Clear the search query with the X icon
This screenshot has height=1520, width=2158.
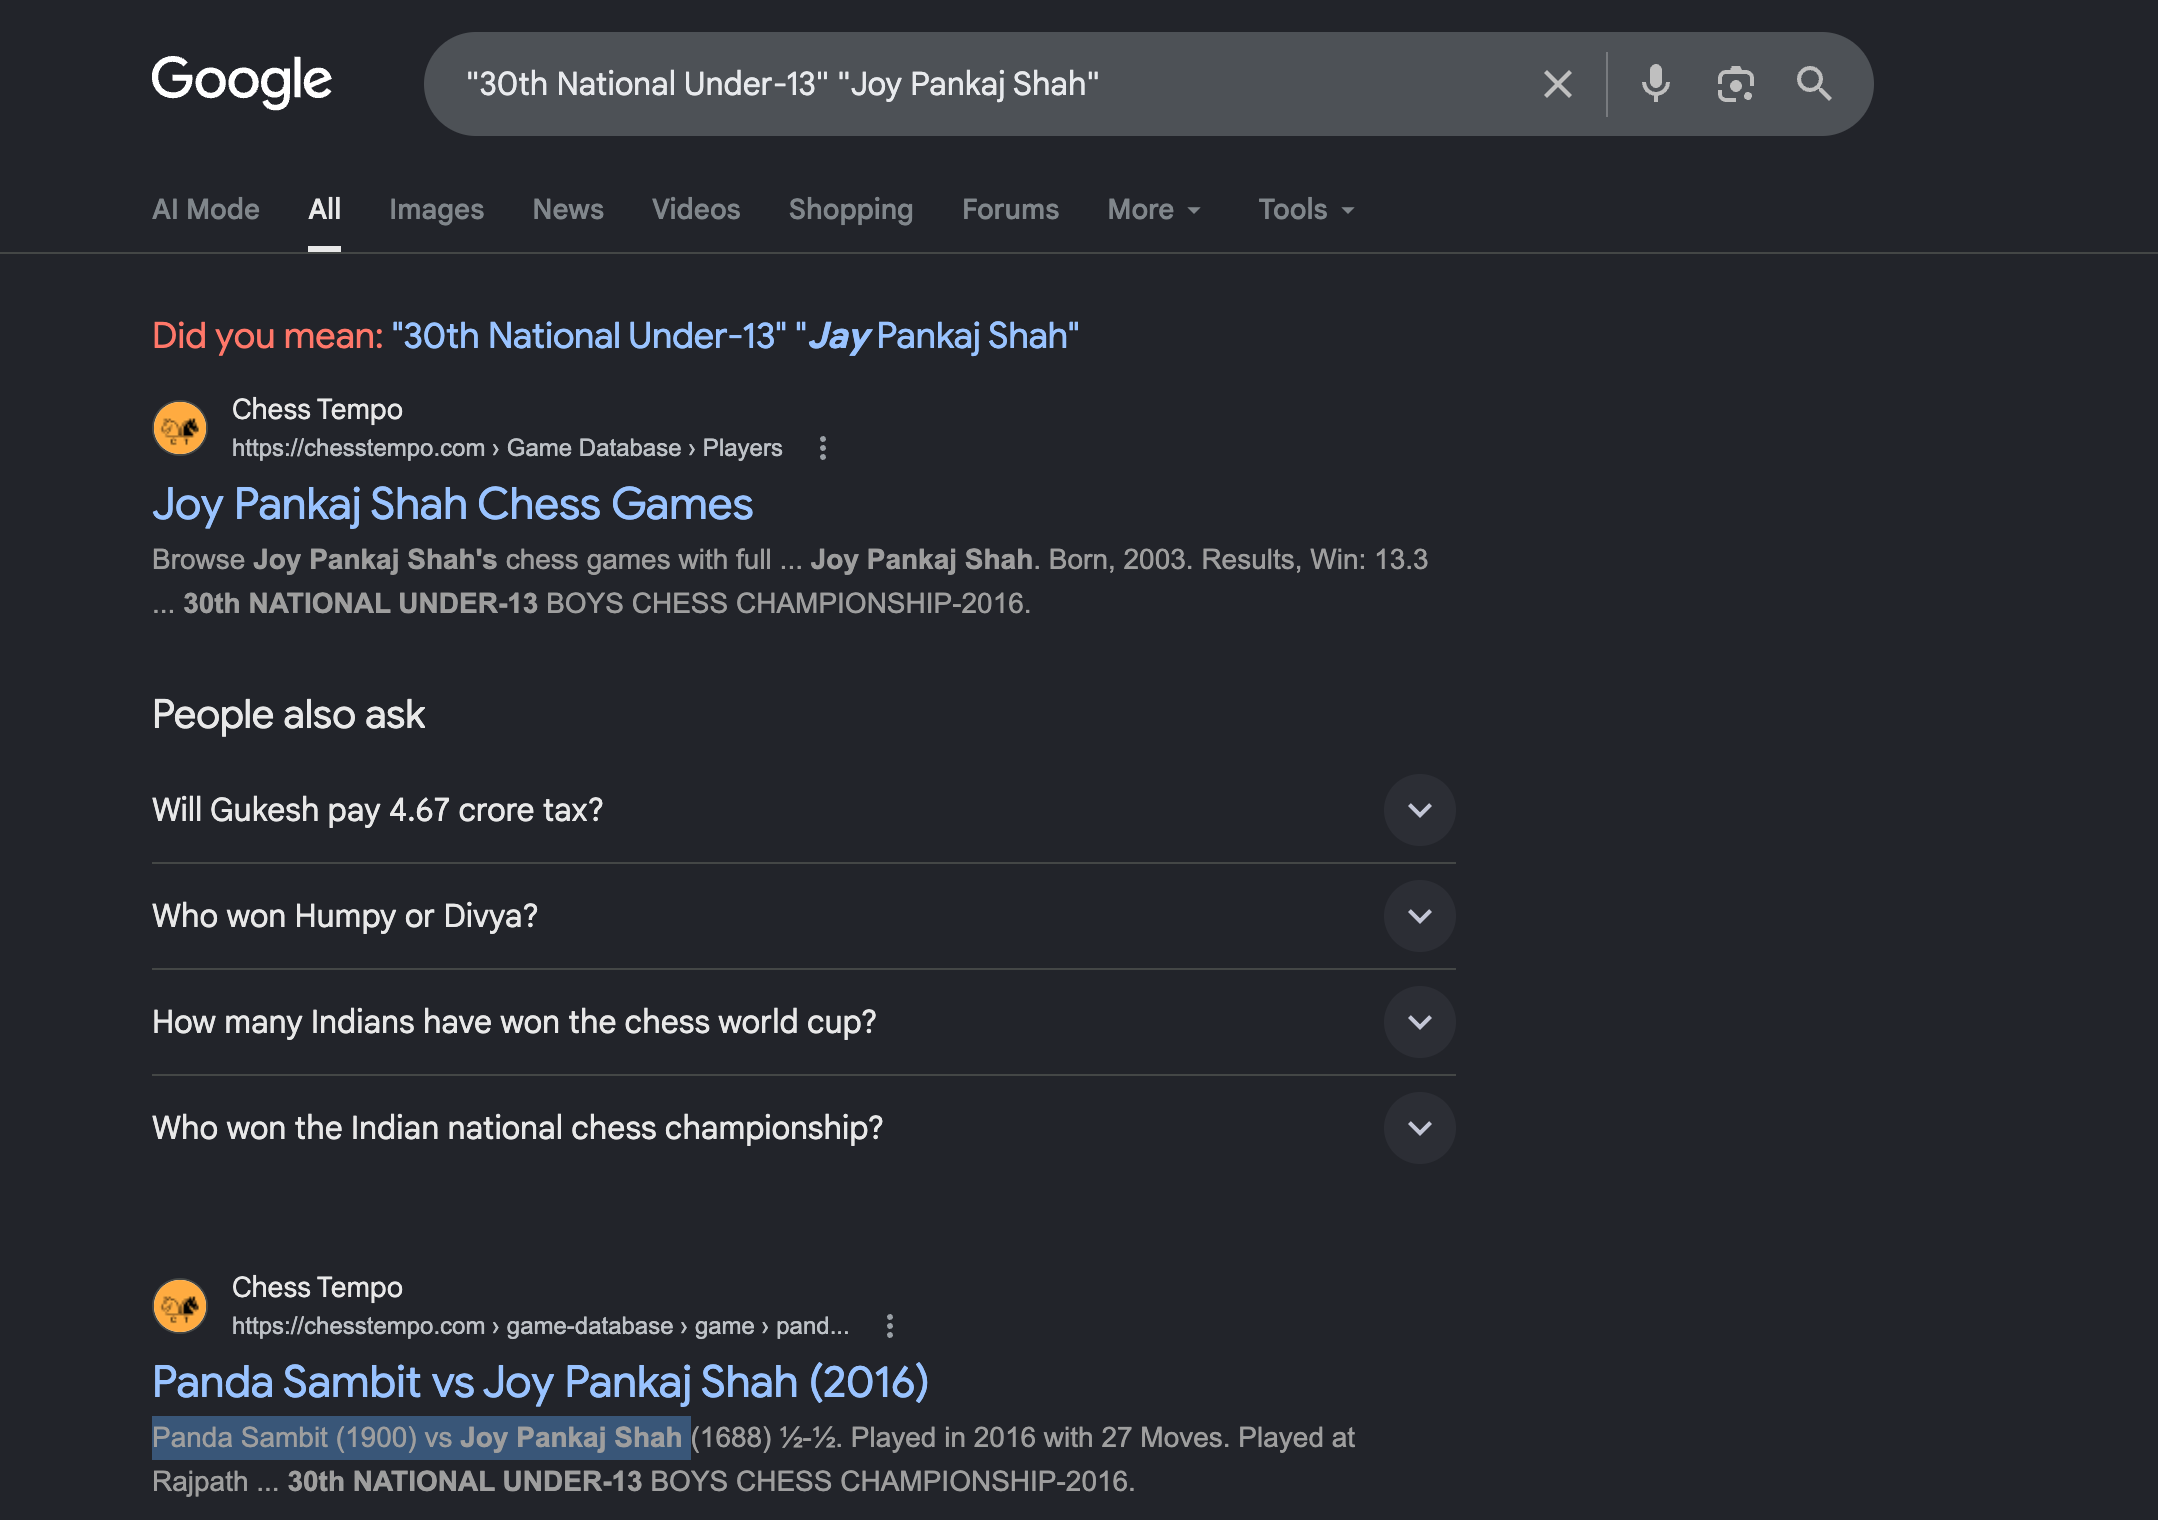tap(1557, 84)
